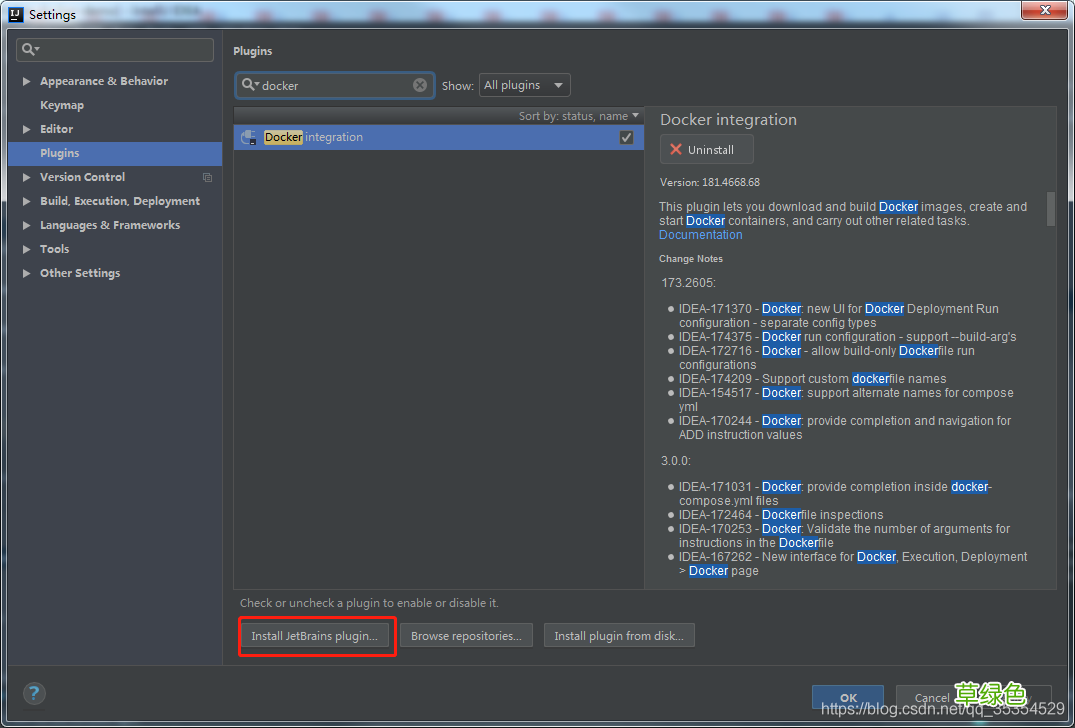The image size is (1075, 728).
Task: Click the Docker integration plugin puzzle icon
Action: (247, 137)
